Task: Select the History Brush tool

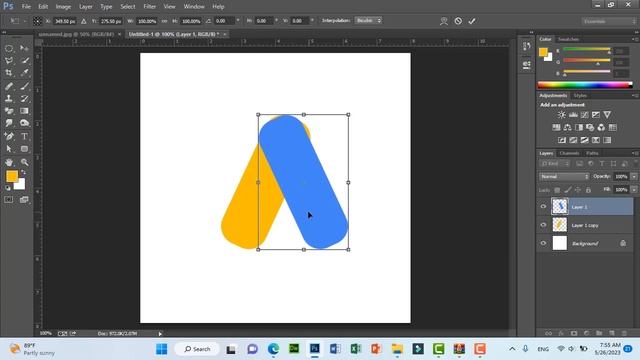Action: point(24,98)
